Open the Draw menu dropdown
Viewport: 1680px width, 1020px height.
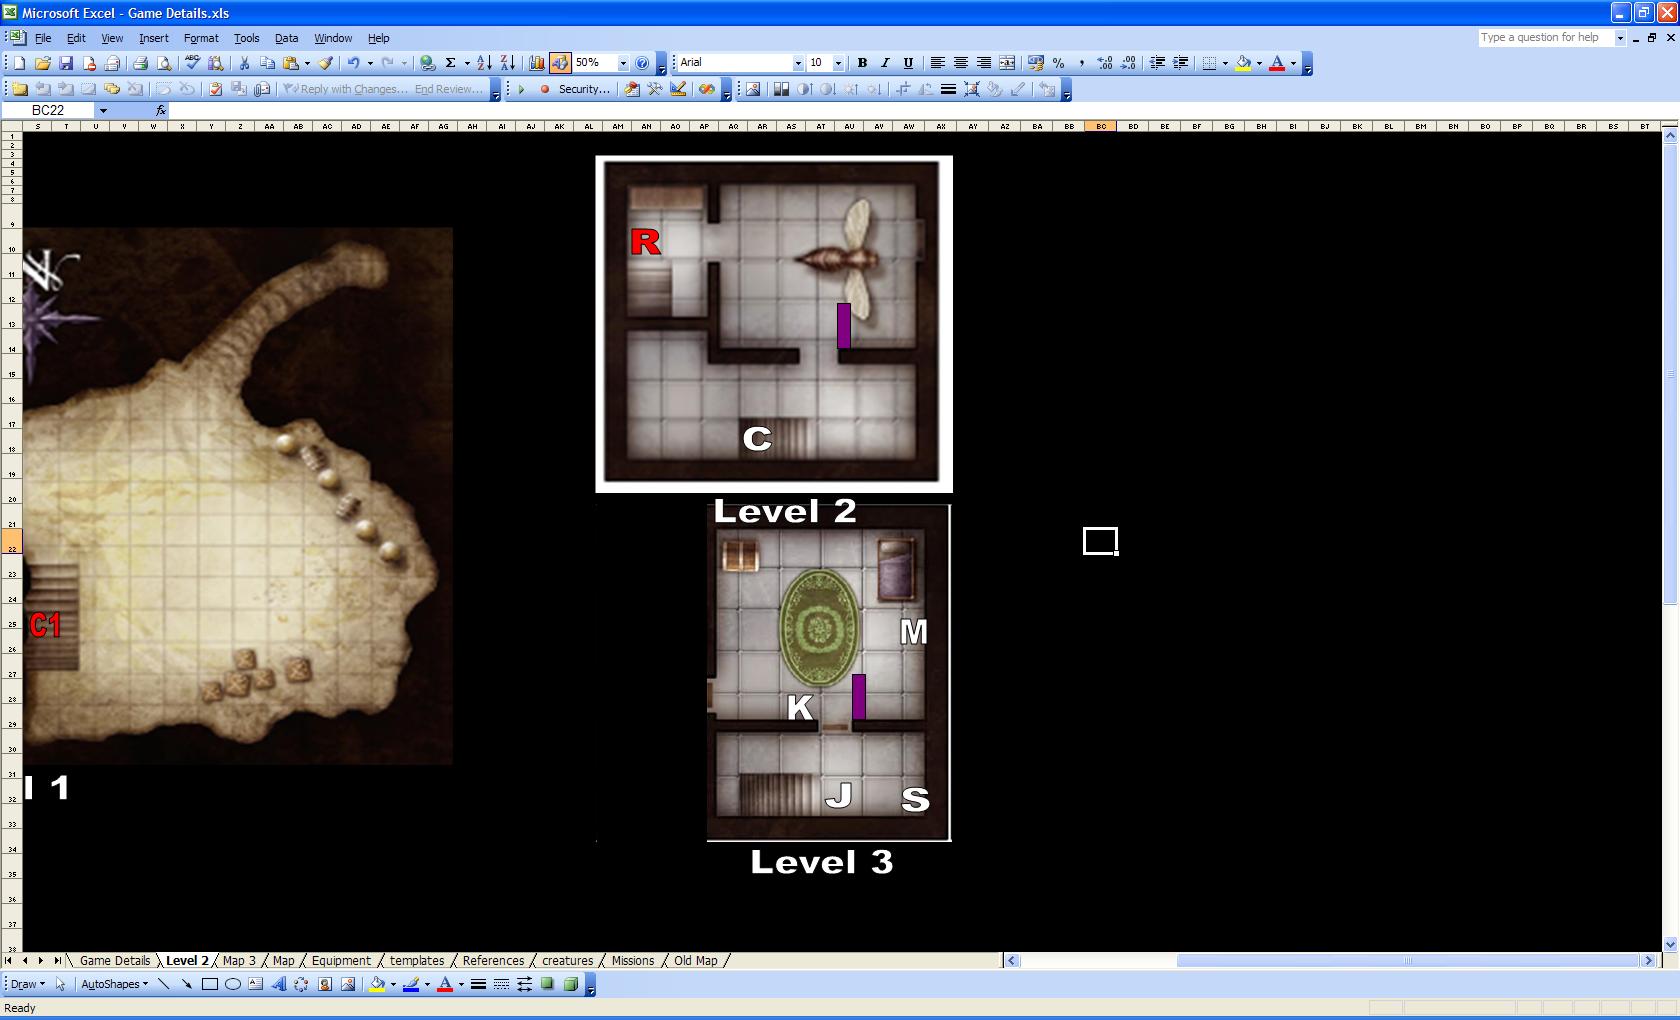tap(27, 984)
